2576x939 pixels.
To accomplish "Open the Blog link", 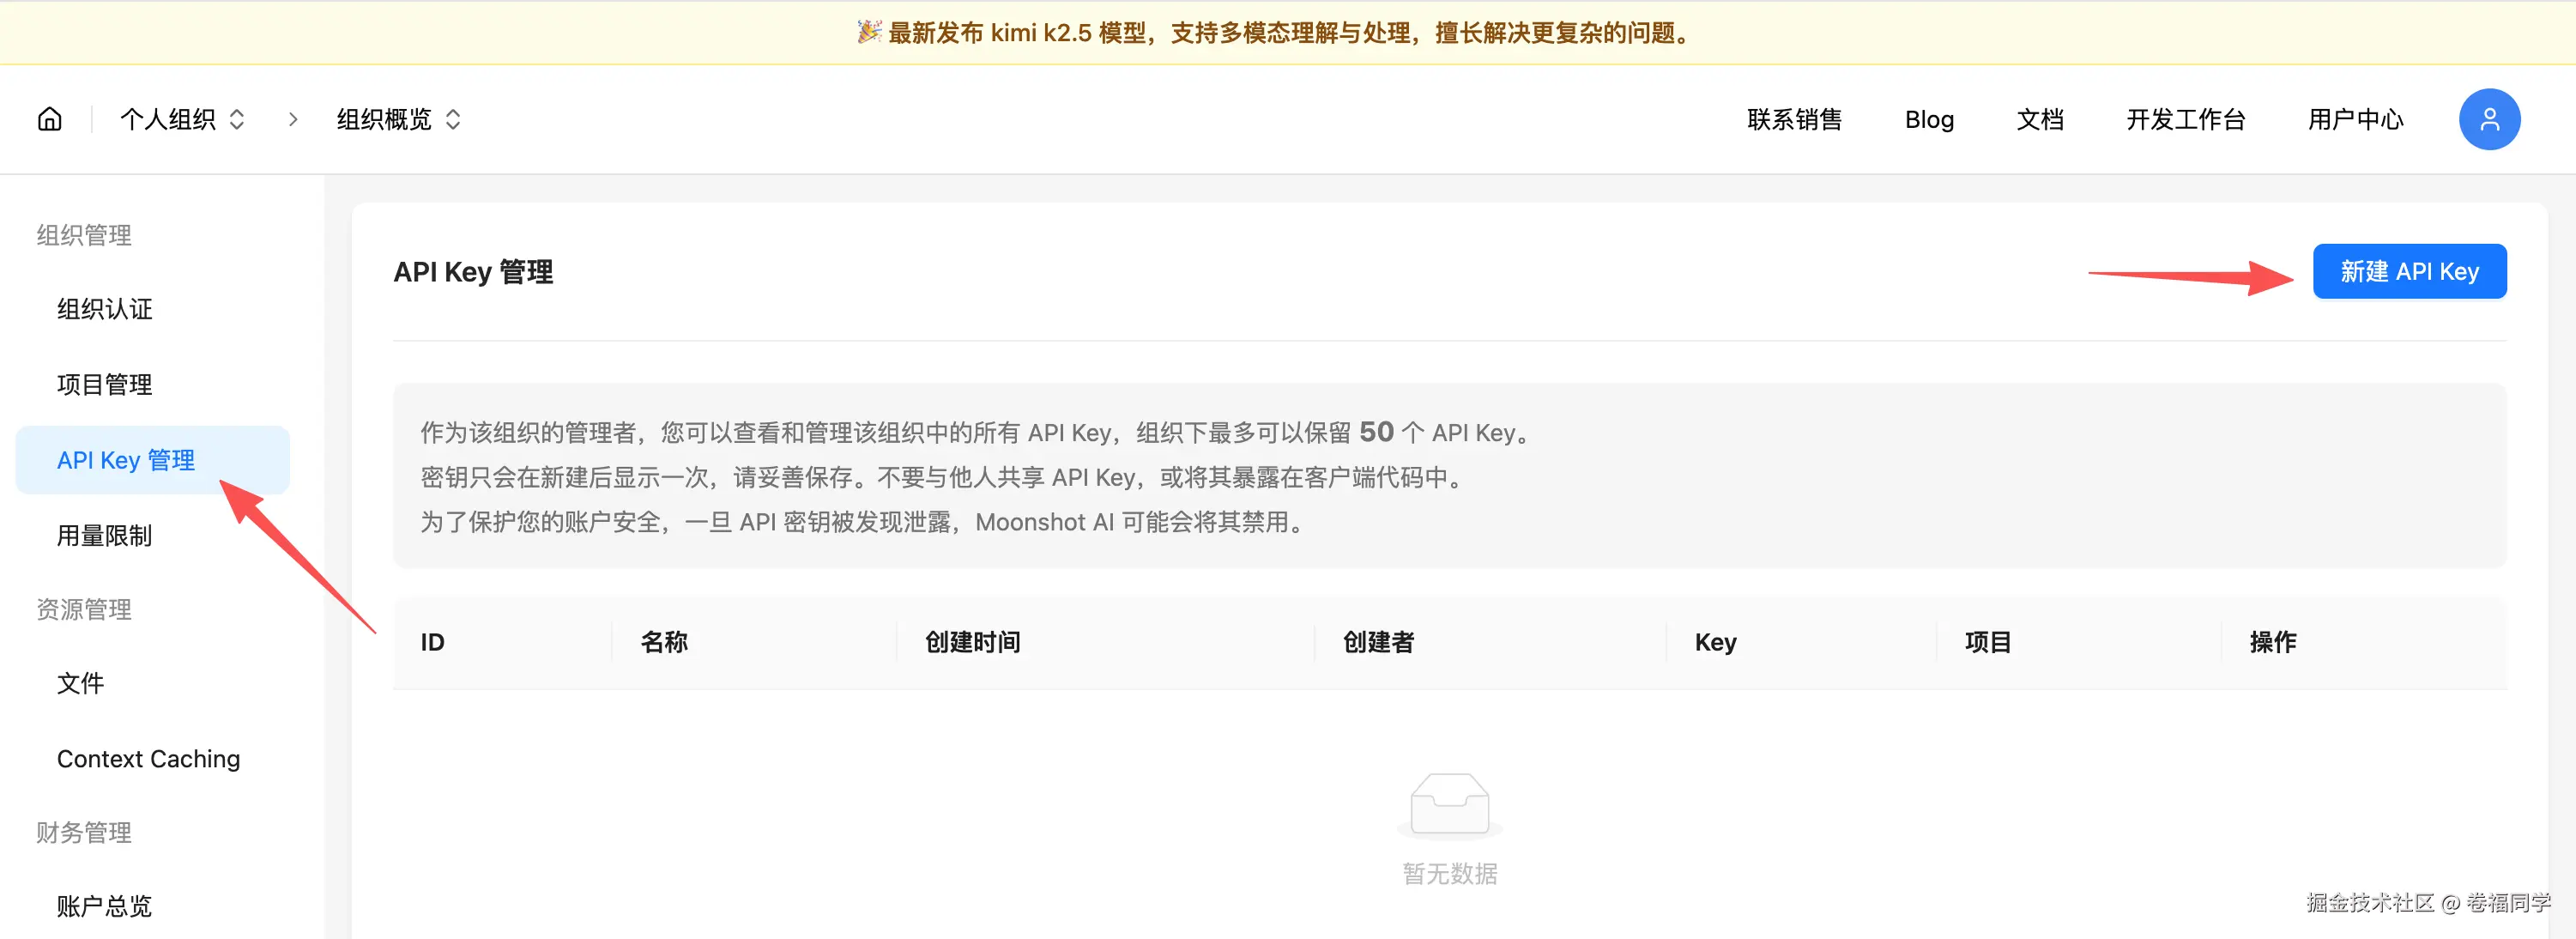I will click(1928, 120).
